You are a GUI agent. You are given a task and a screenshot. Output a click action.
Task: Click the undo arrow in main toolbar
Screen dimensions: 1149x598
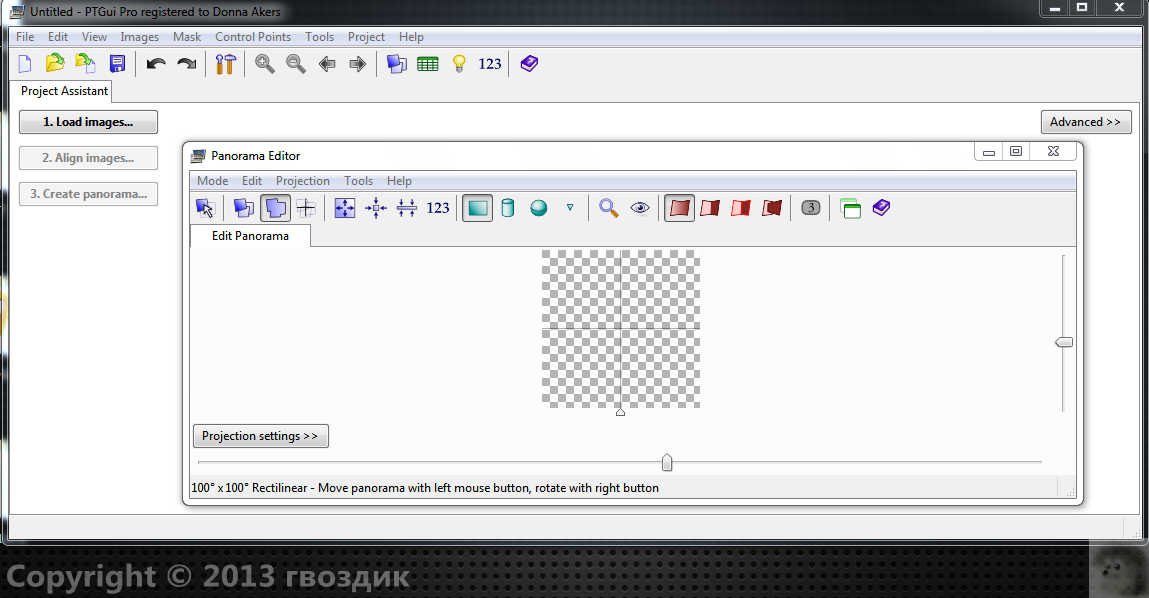(156, 64)
